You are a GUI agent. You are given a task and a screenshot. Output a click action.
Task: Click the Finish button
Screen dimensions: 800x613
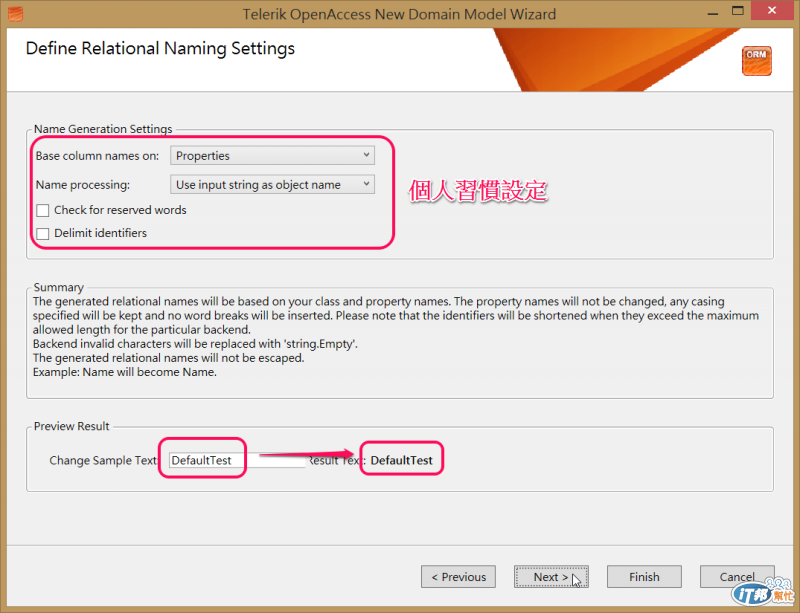point(644,577)
